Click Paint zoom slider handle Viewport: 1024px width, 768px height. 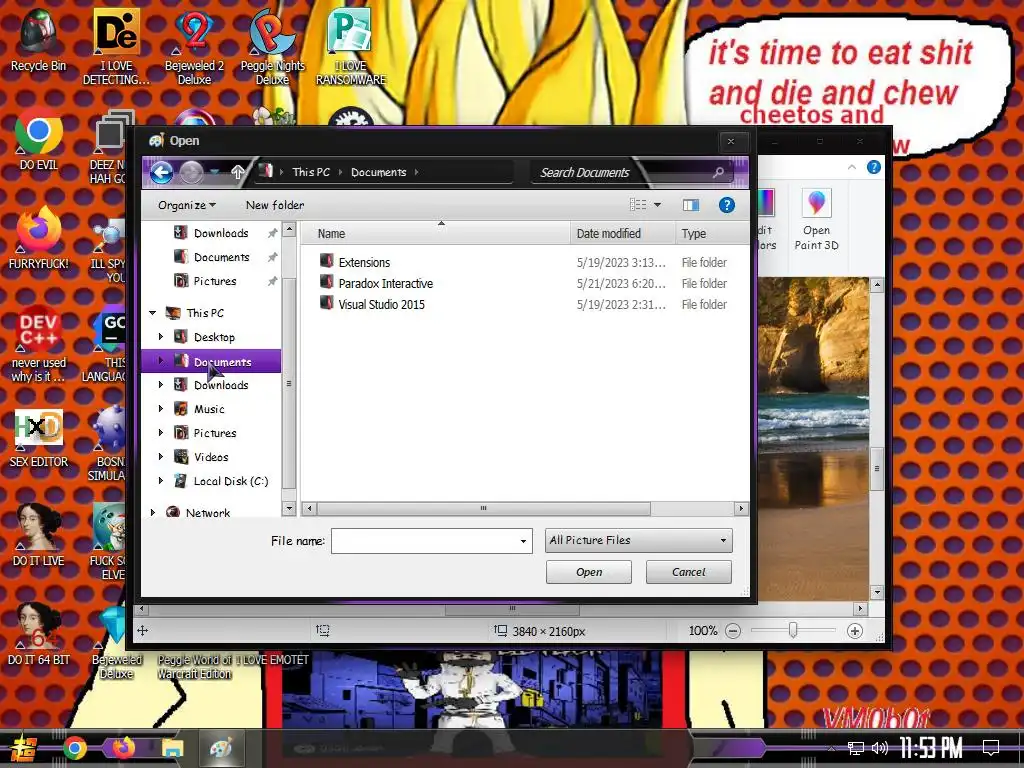pos(793,630)
